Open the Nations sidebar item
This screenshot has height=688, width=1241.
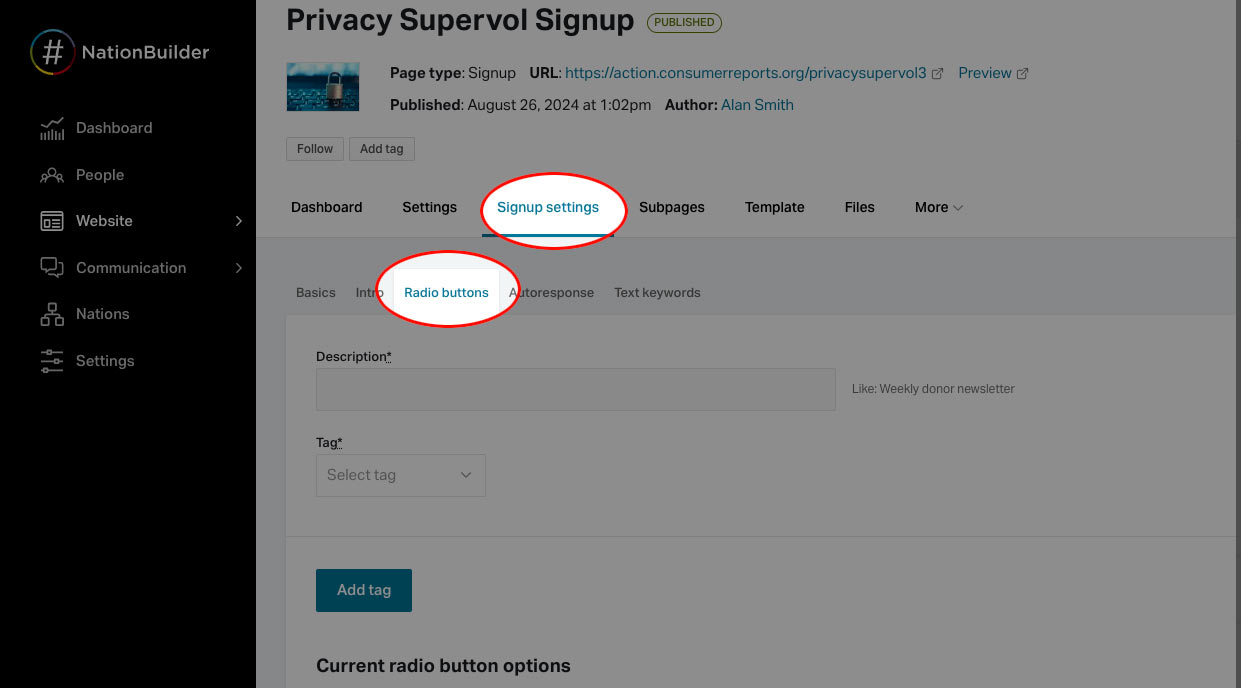click(x=102, y=313)
